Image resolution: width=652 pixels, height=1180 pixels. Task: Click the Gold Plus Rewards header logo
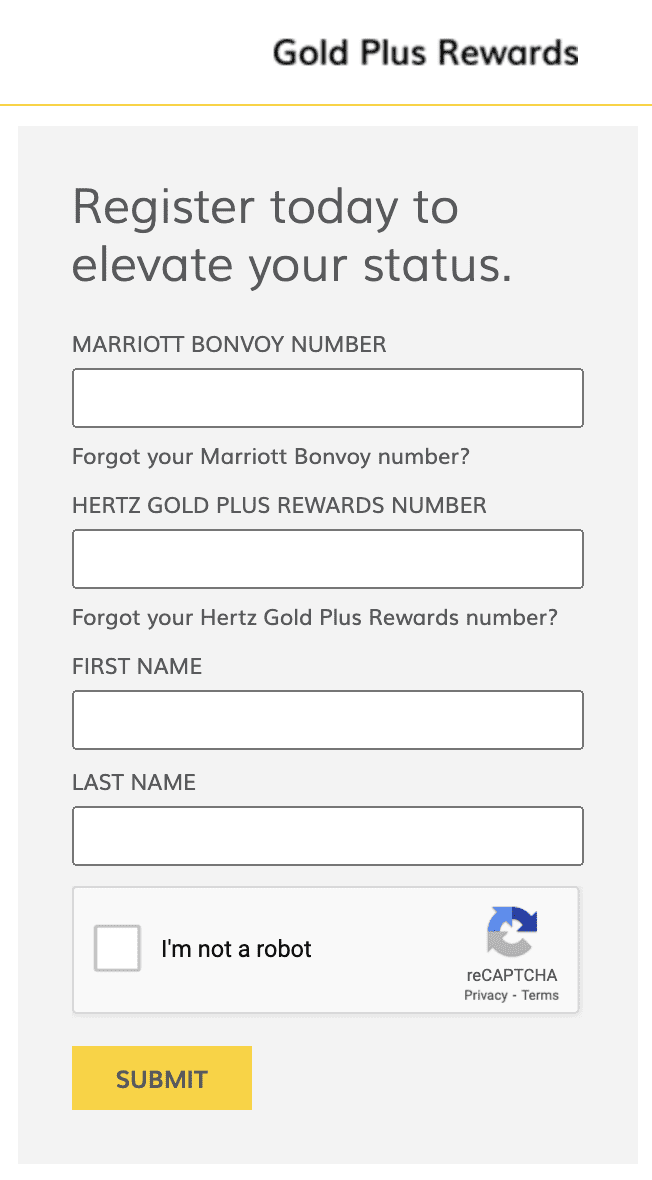click(424, 51)
